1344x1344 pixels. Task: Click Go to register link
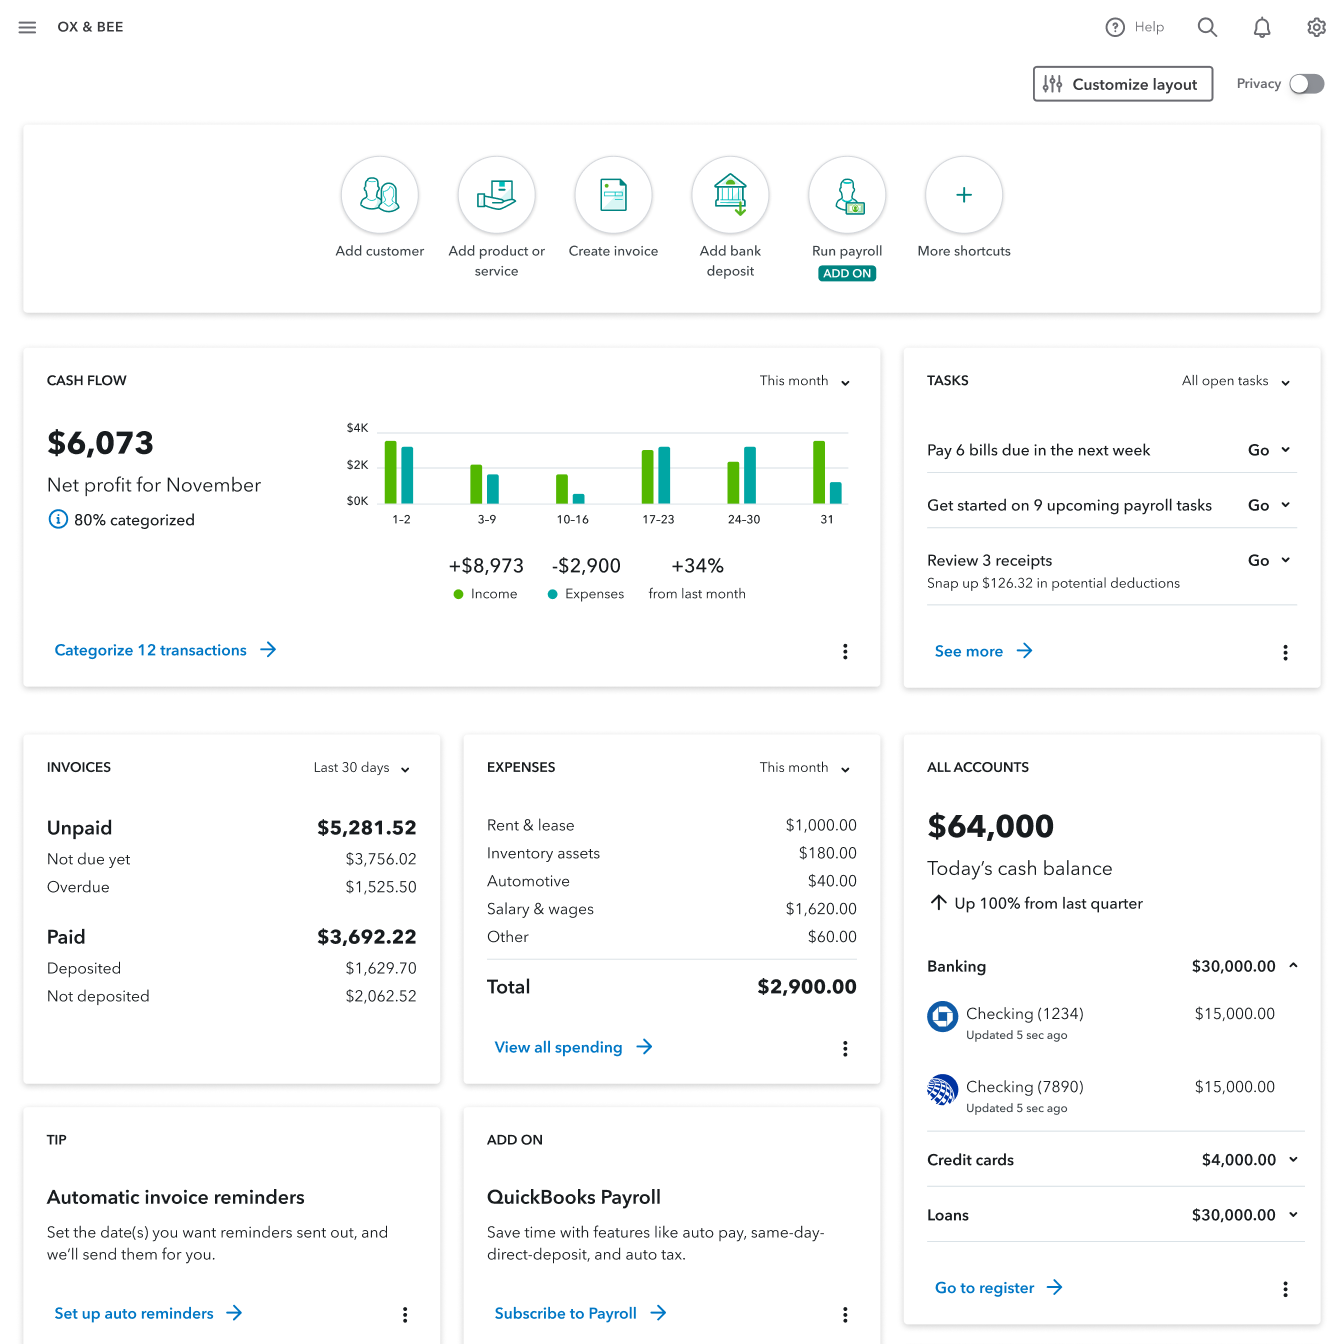coord(998,1288)
